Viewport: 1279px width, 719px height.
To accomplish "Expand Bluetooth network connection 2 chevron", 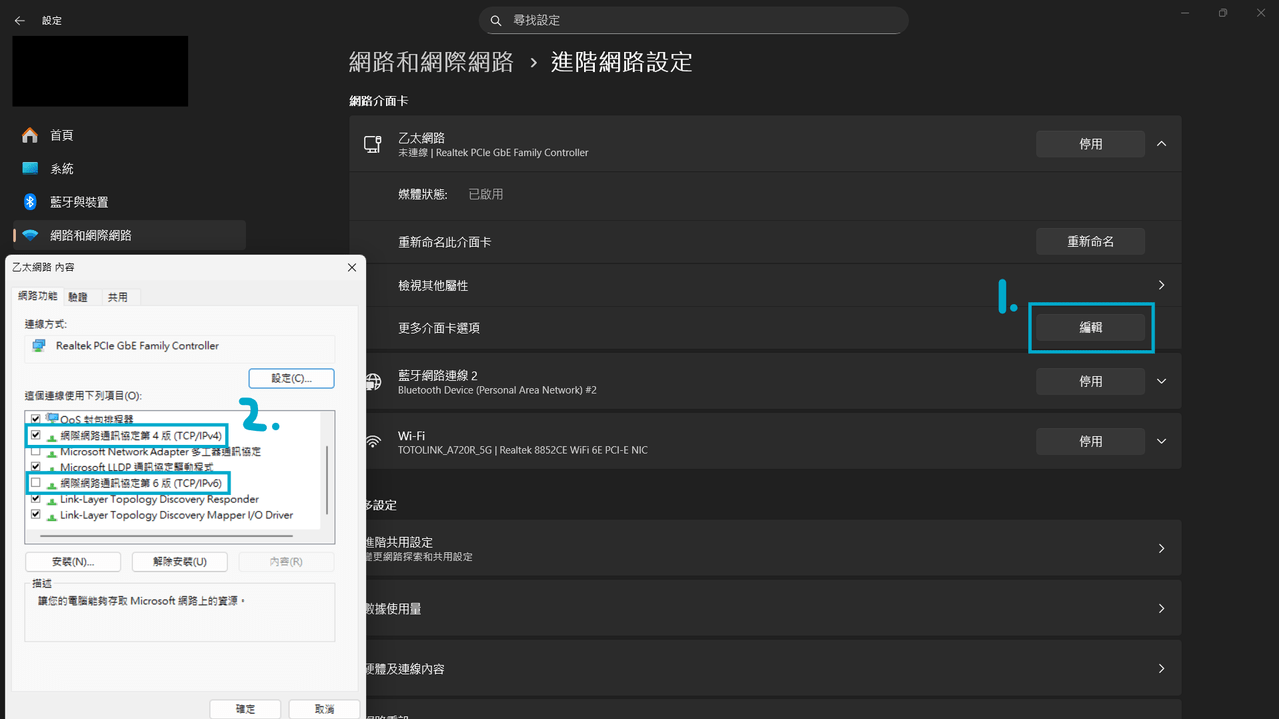I will (1161, 381).
